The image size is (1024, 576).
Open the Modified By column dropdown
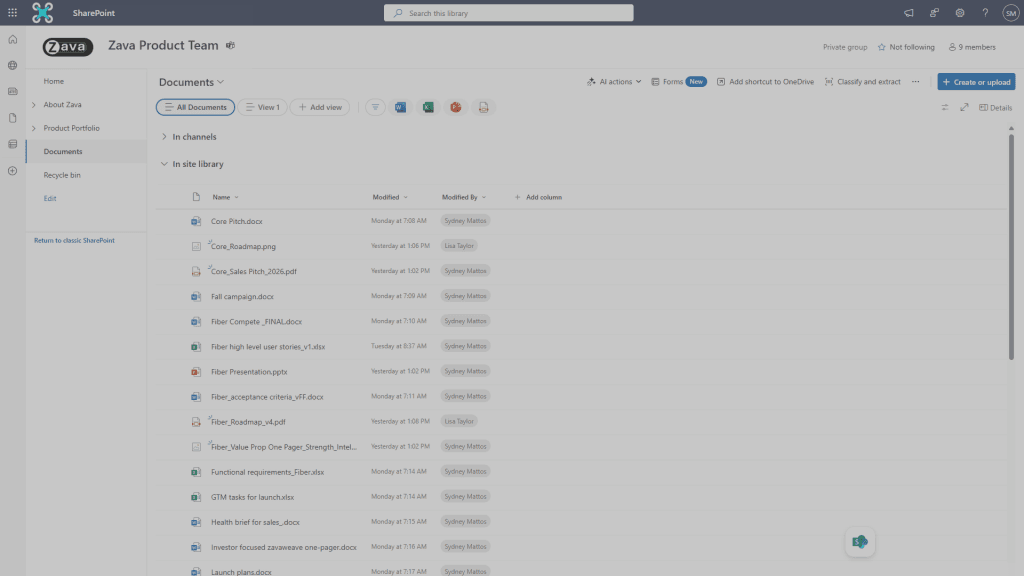click(x=464, y=197)
